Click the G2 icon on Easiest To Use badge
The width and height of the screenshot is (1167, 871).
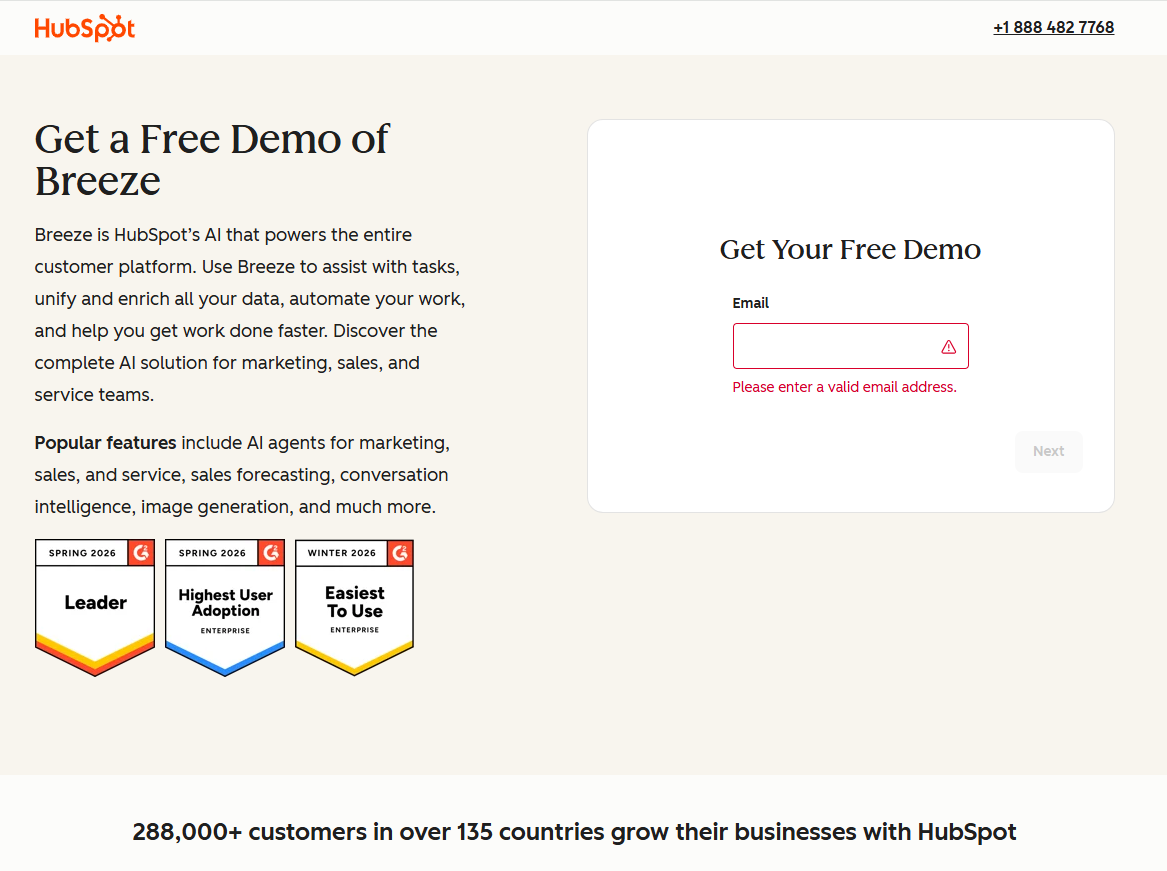tap(400, 553)
